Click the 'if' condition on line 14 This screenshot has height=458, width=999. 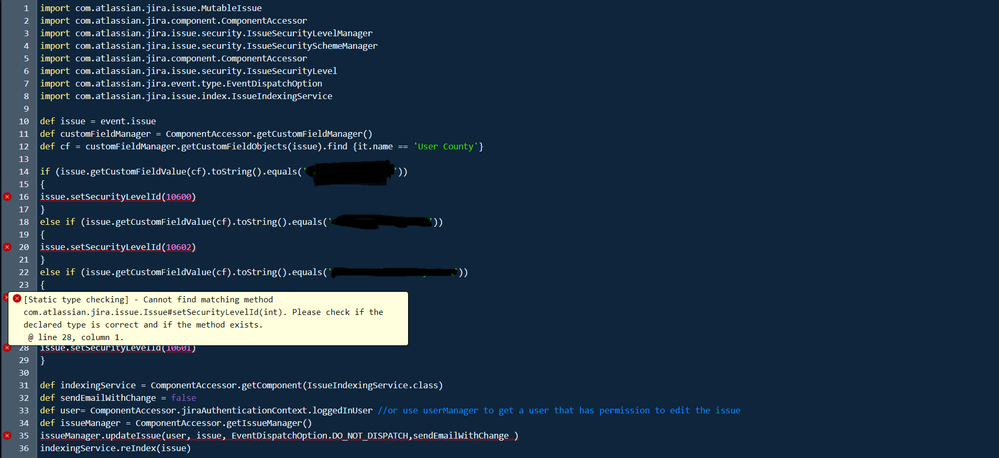223,172
